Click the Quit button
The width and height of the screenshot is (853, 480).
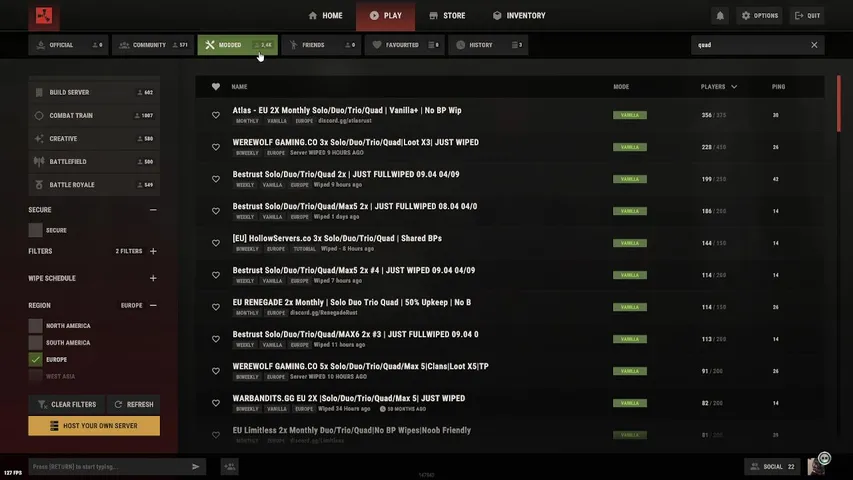pos(807,16)
